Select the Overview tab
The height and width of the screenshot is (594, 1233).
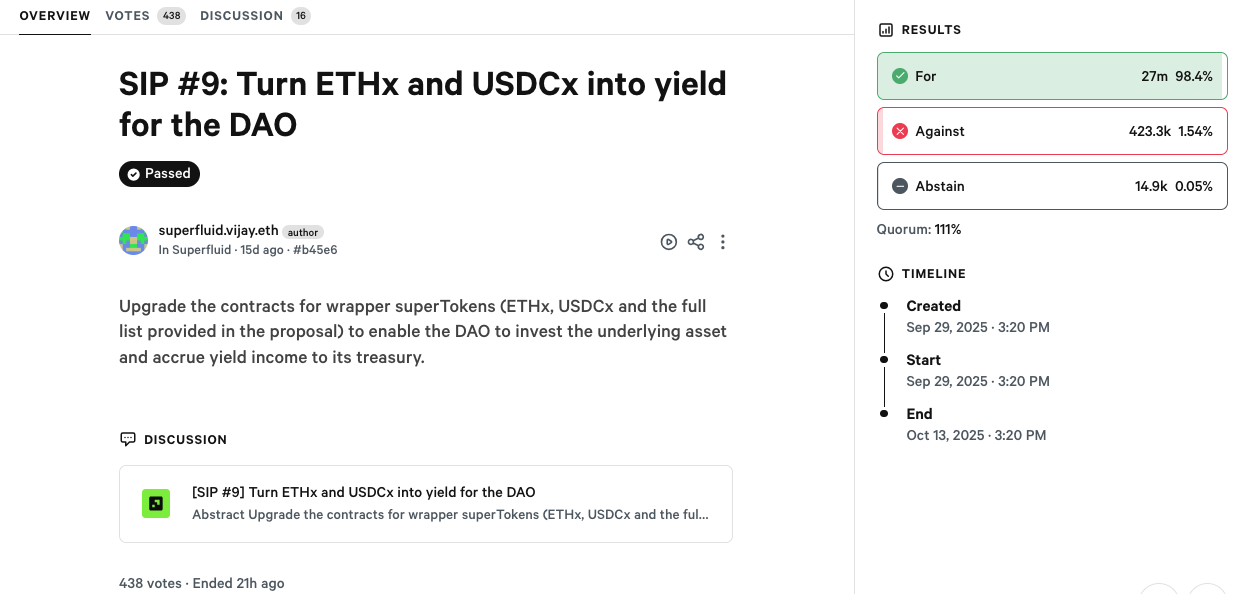(x=54, y=16)
